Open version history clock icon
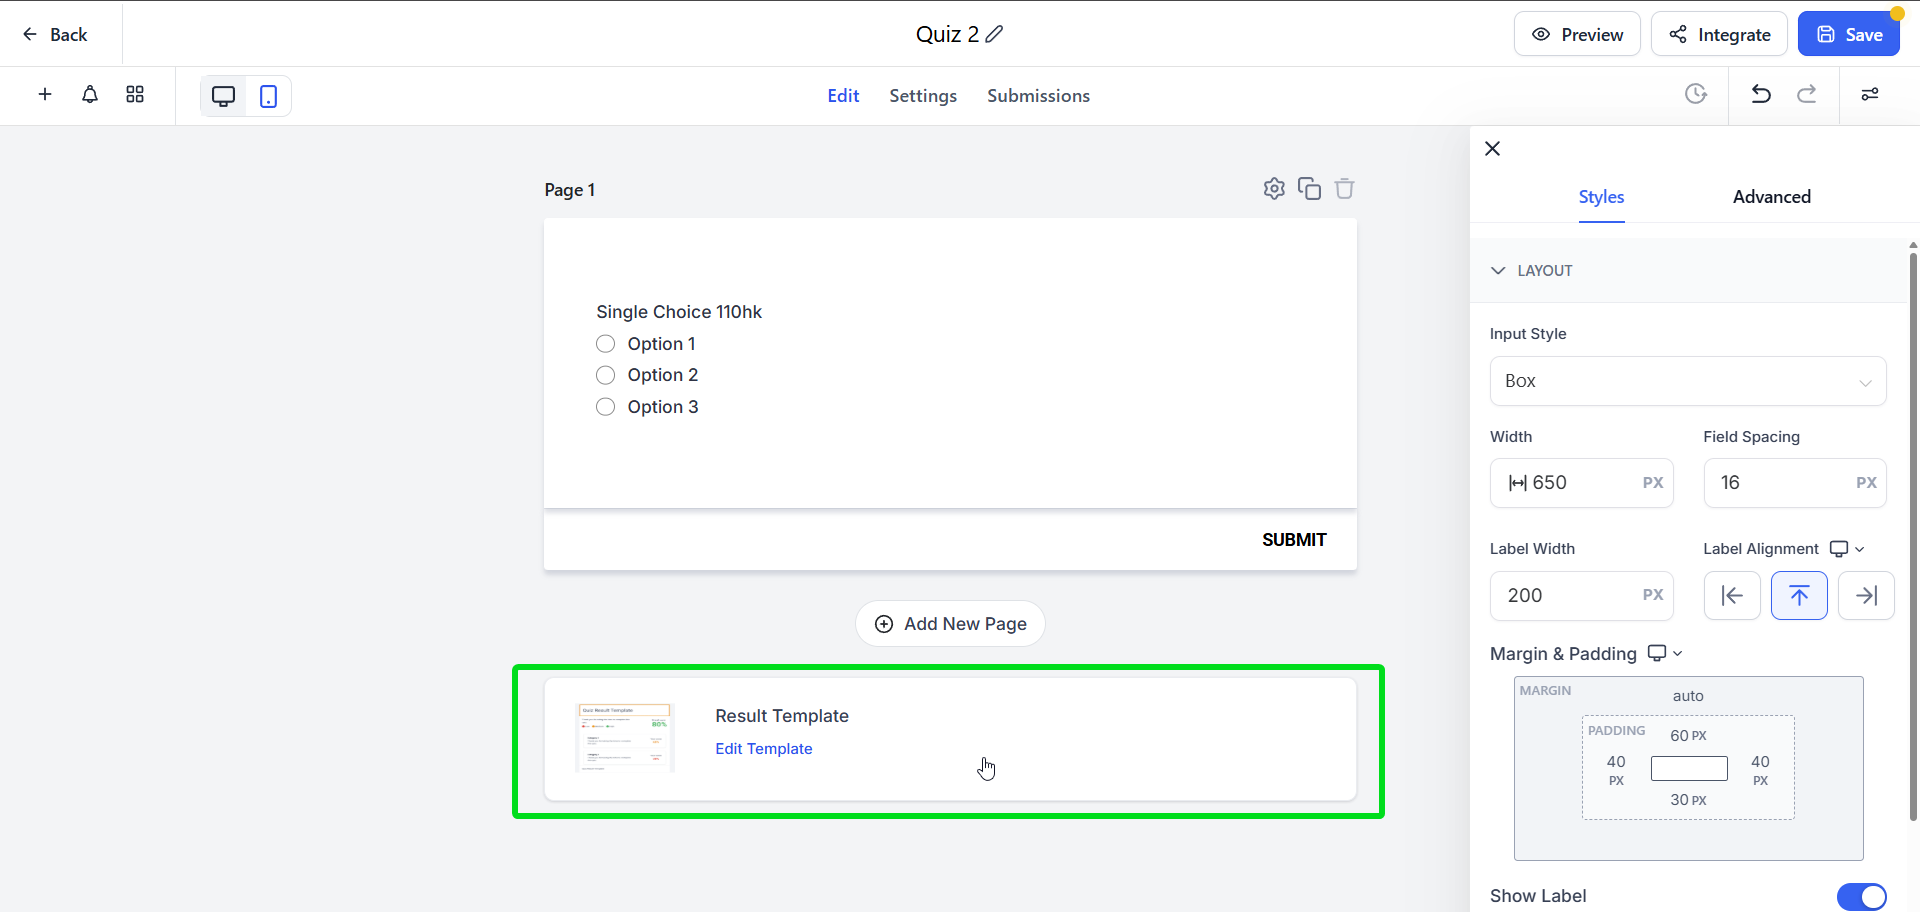Viewport: 1920px width, 912px height. coord(1696,94)
